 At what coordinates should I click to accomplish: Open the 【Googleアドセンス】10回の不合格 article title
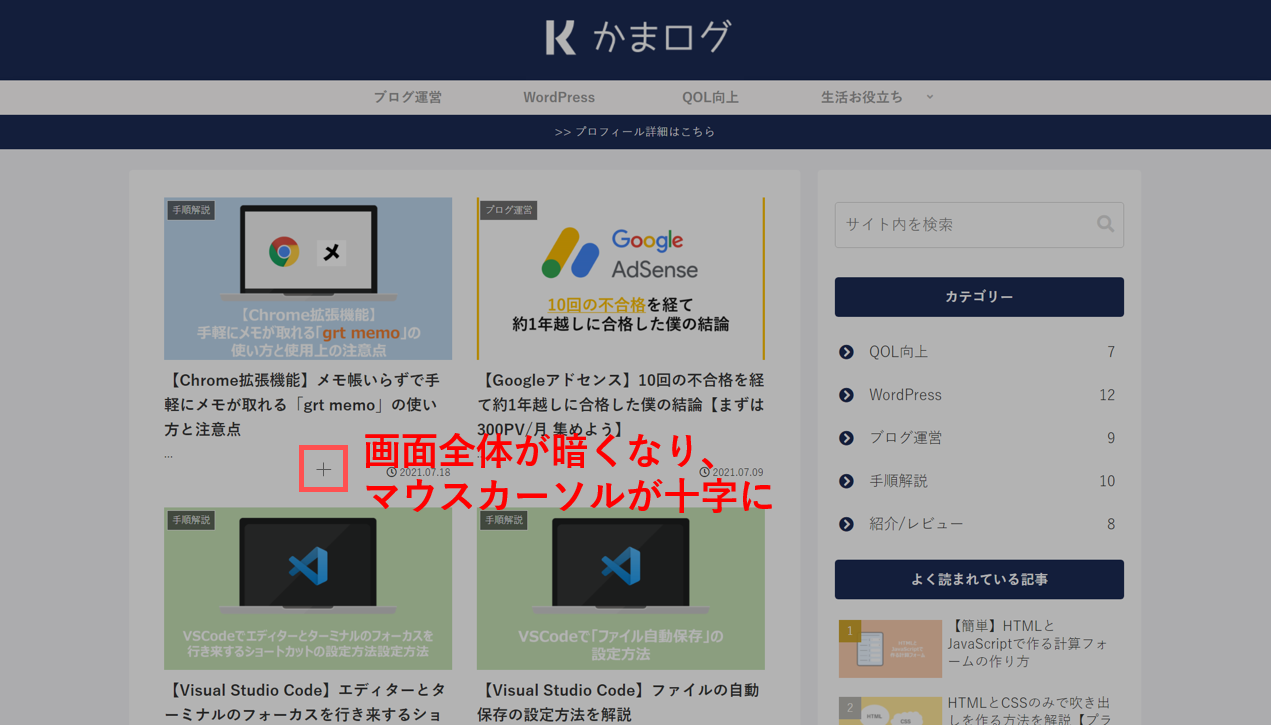pos(621,405)
